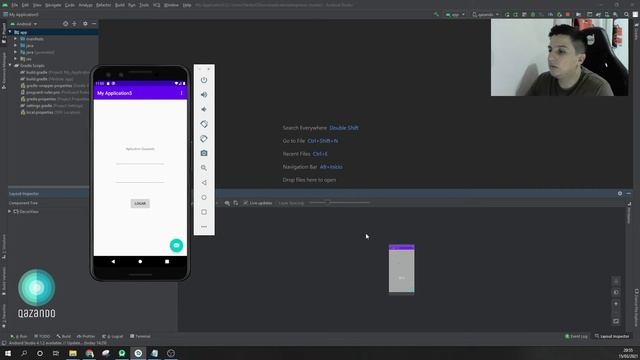Open the device selector dropdown in toolbar

click(485, 14)
